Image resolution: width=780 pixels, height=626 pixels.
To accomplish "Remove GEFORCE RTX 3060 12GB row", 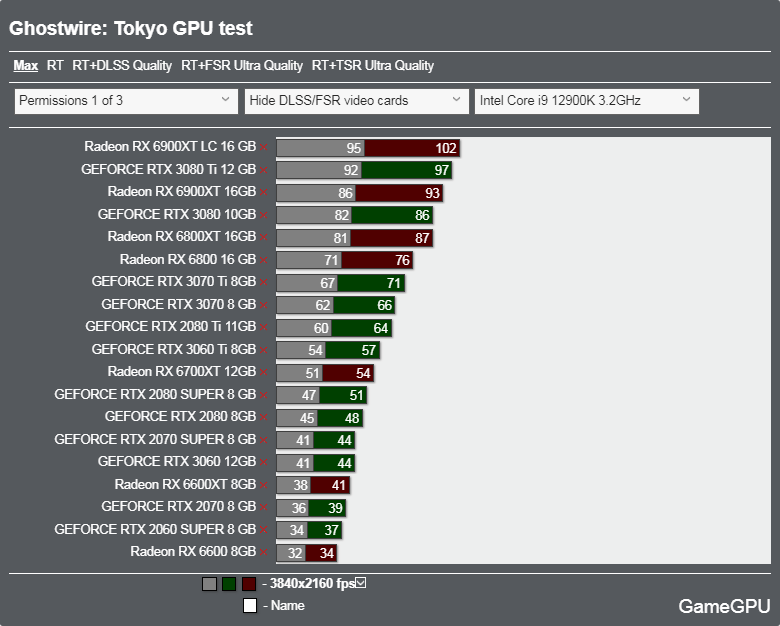I will tap(264, 463).
